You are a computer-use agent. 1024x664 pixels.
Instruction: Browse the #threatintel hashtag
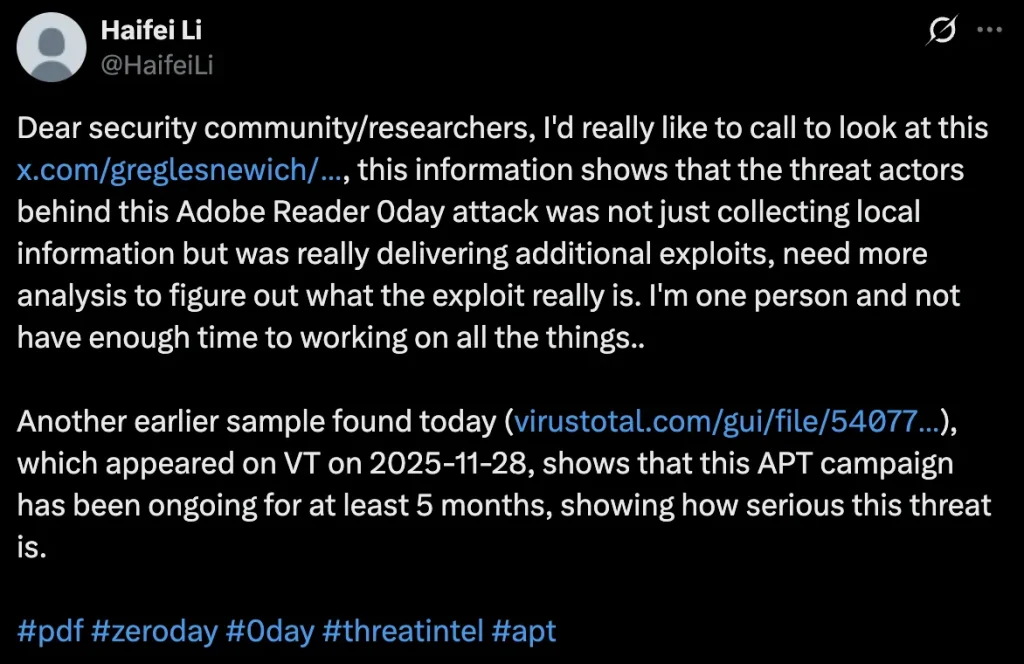coord(403,631)
